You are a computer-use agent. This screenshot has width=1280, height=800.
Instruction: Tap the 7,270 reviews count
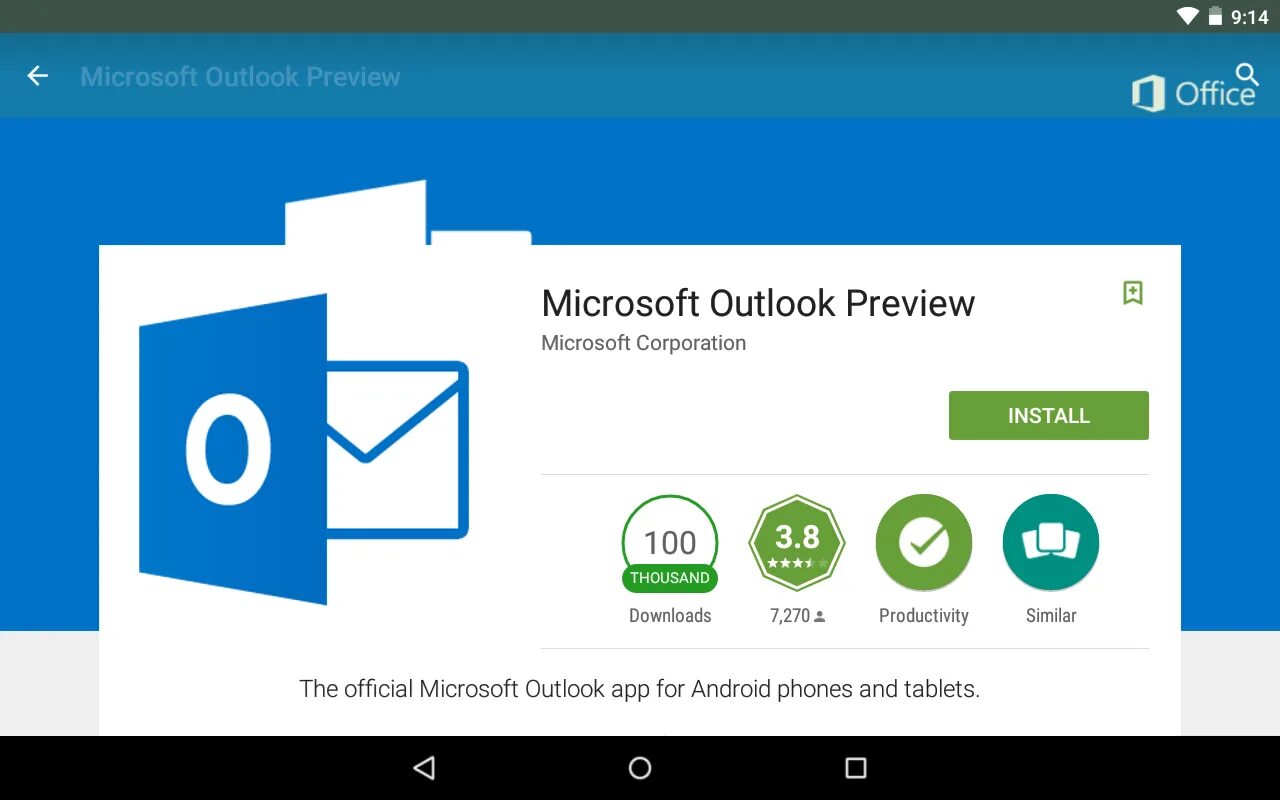(797, 616)
